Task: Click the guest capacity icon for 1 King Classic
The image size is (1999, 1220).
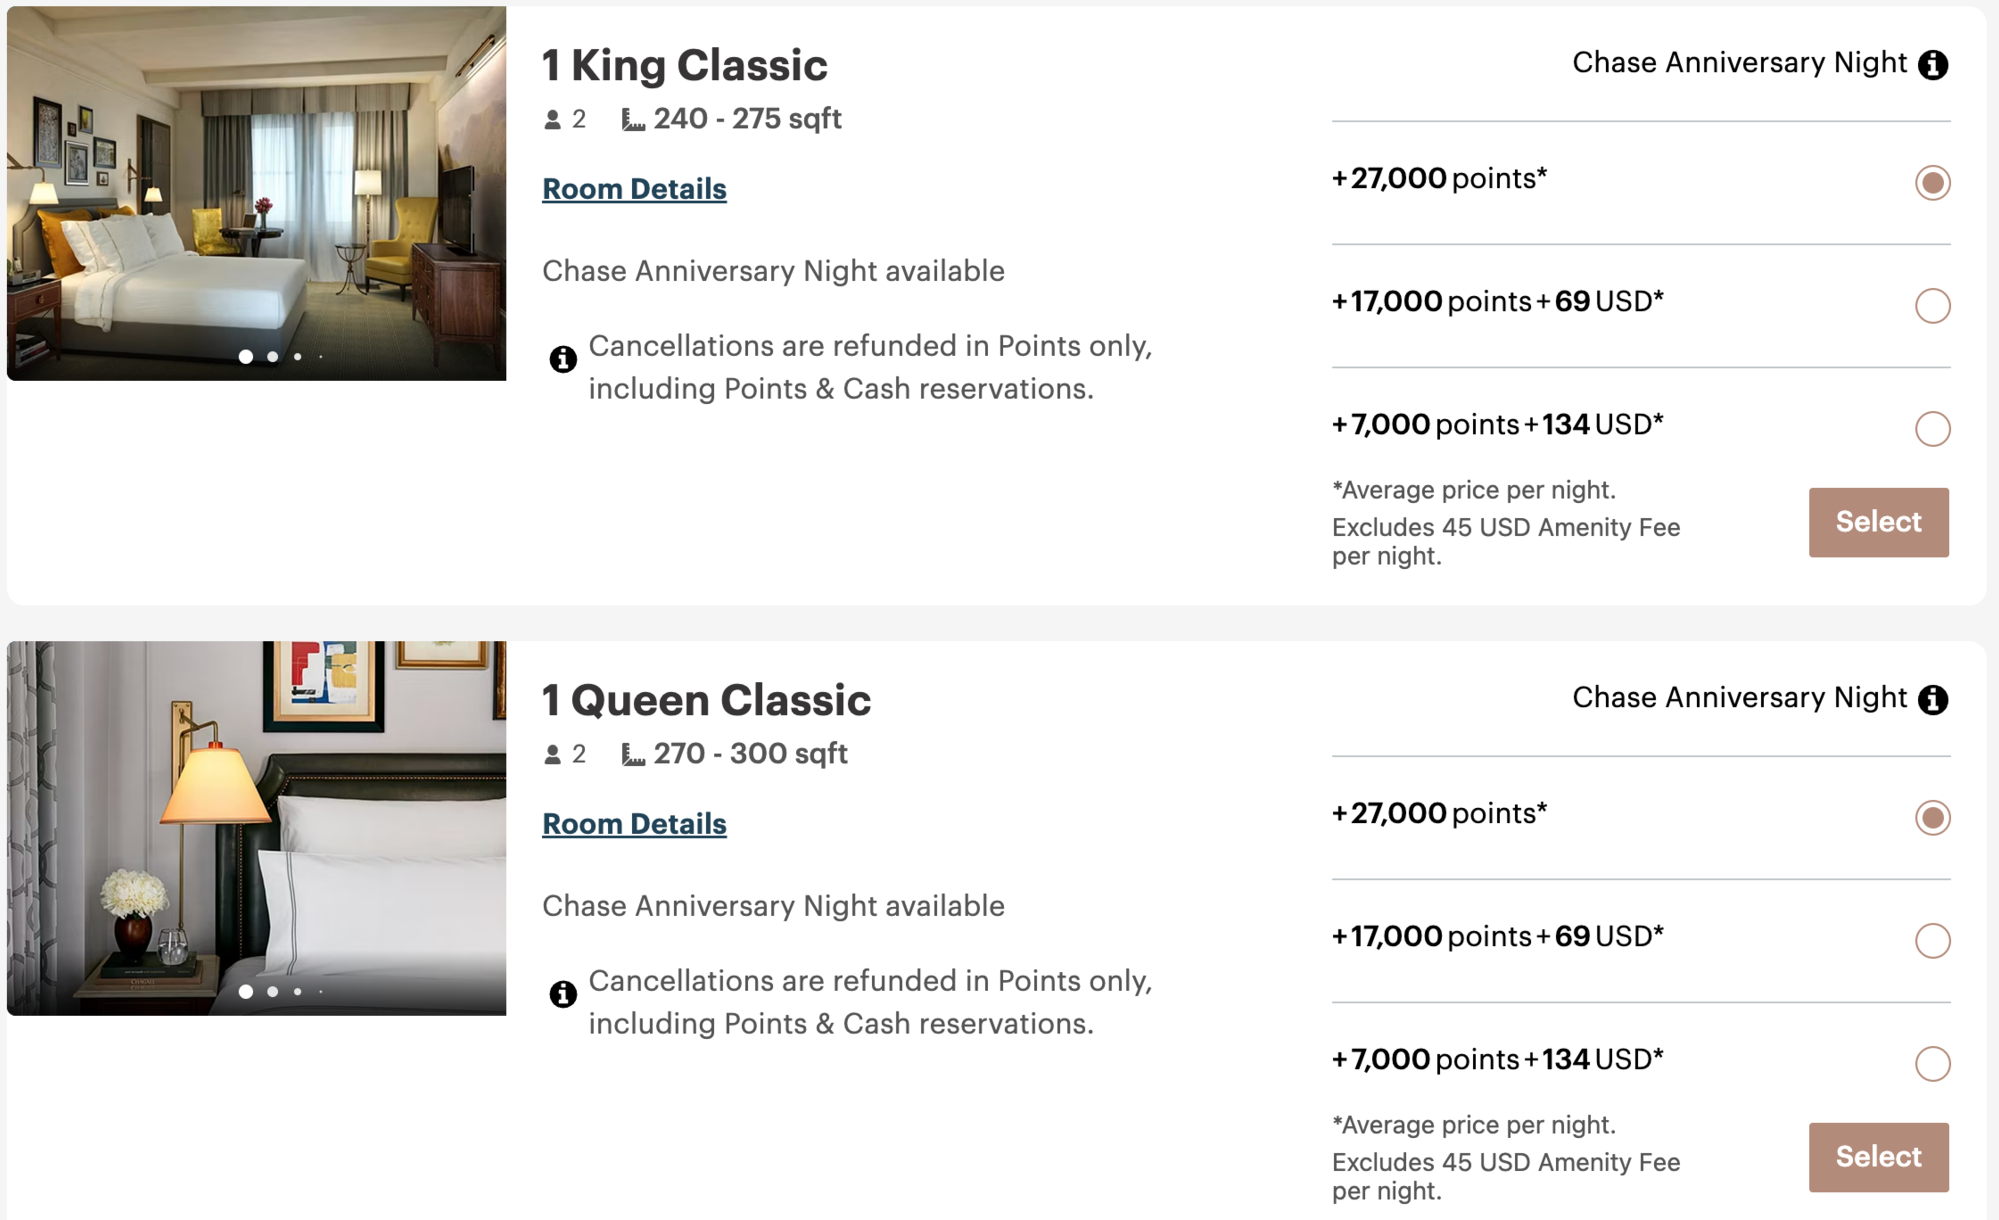Action: [x=553, y=118]
